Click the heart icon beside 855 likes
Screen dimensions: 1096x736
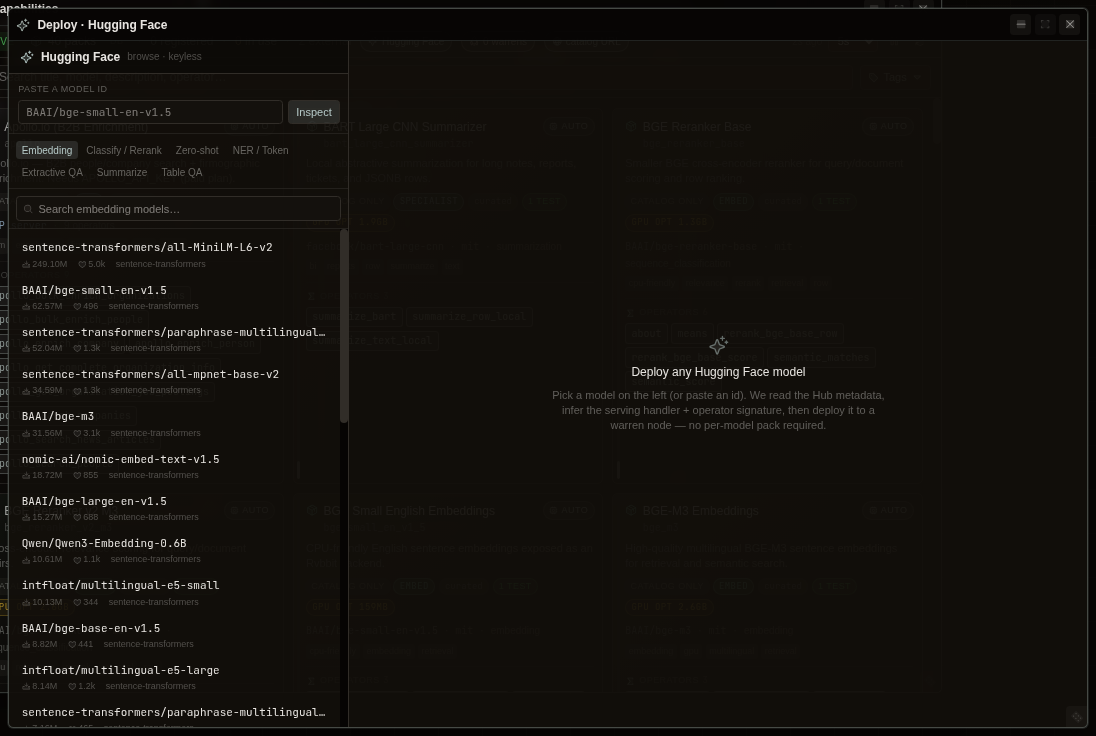tap(77, 475)
